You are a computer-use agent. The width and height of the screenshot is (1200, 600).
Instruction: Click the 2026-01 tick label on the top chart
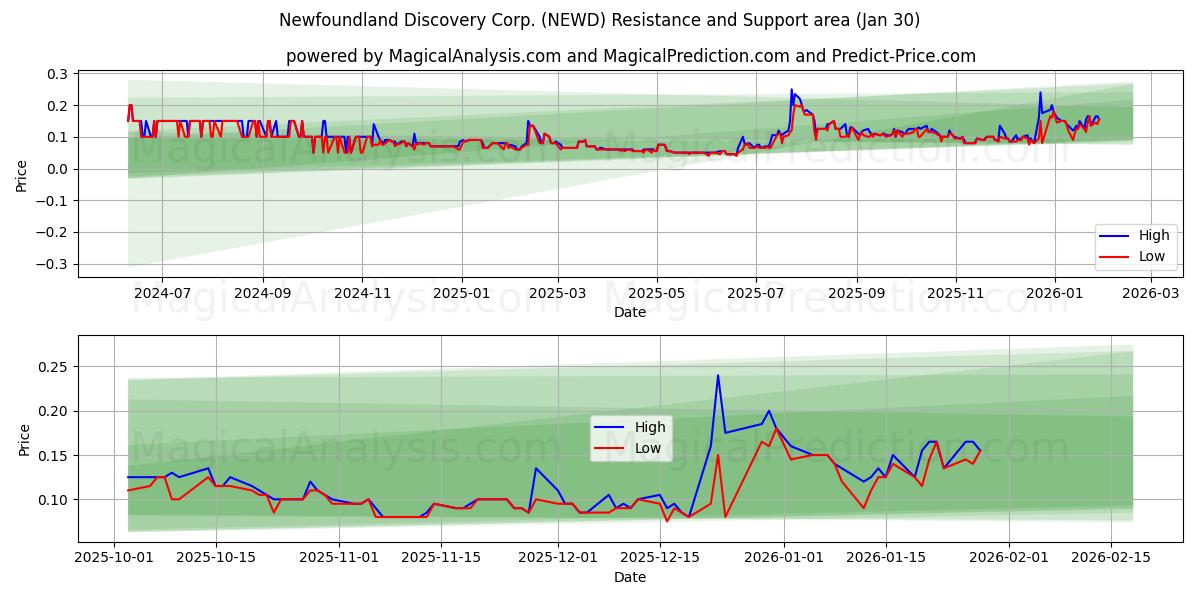click(x=1054, y=294)
